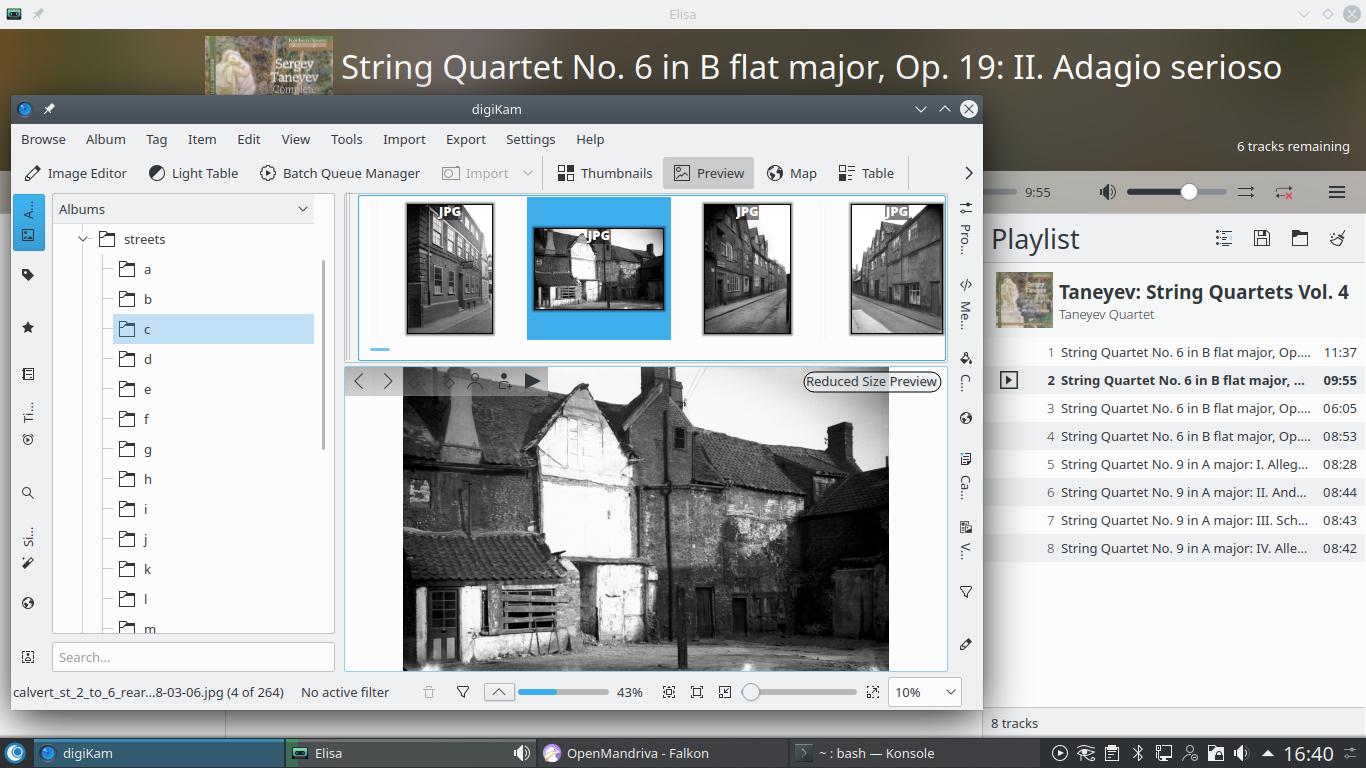Open the Elisa hamburger menu
Viewport: 1366px width, 768px height.
pos(1337,192)
